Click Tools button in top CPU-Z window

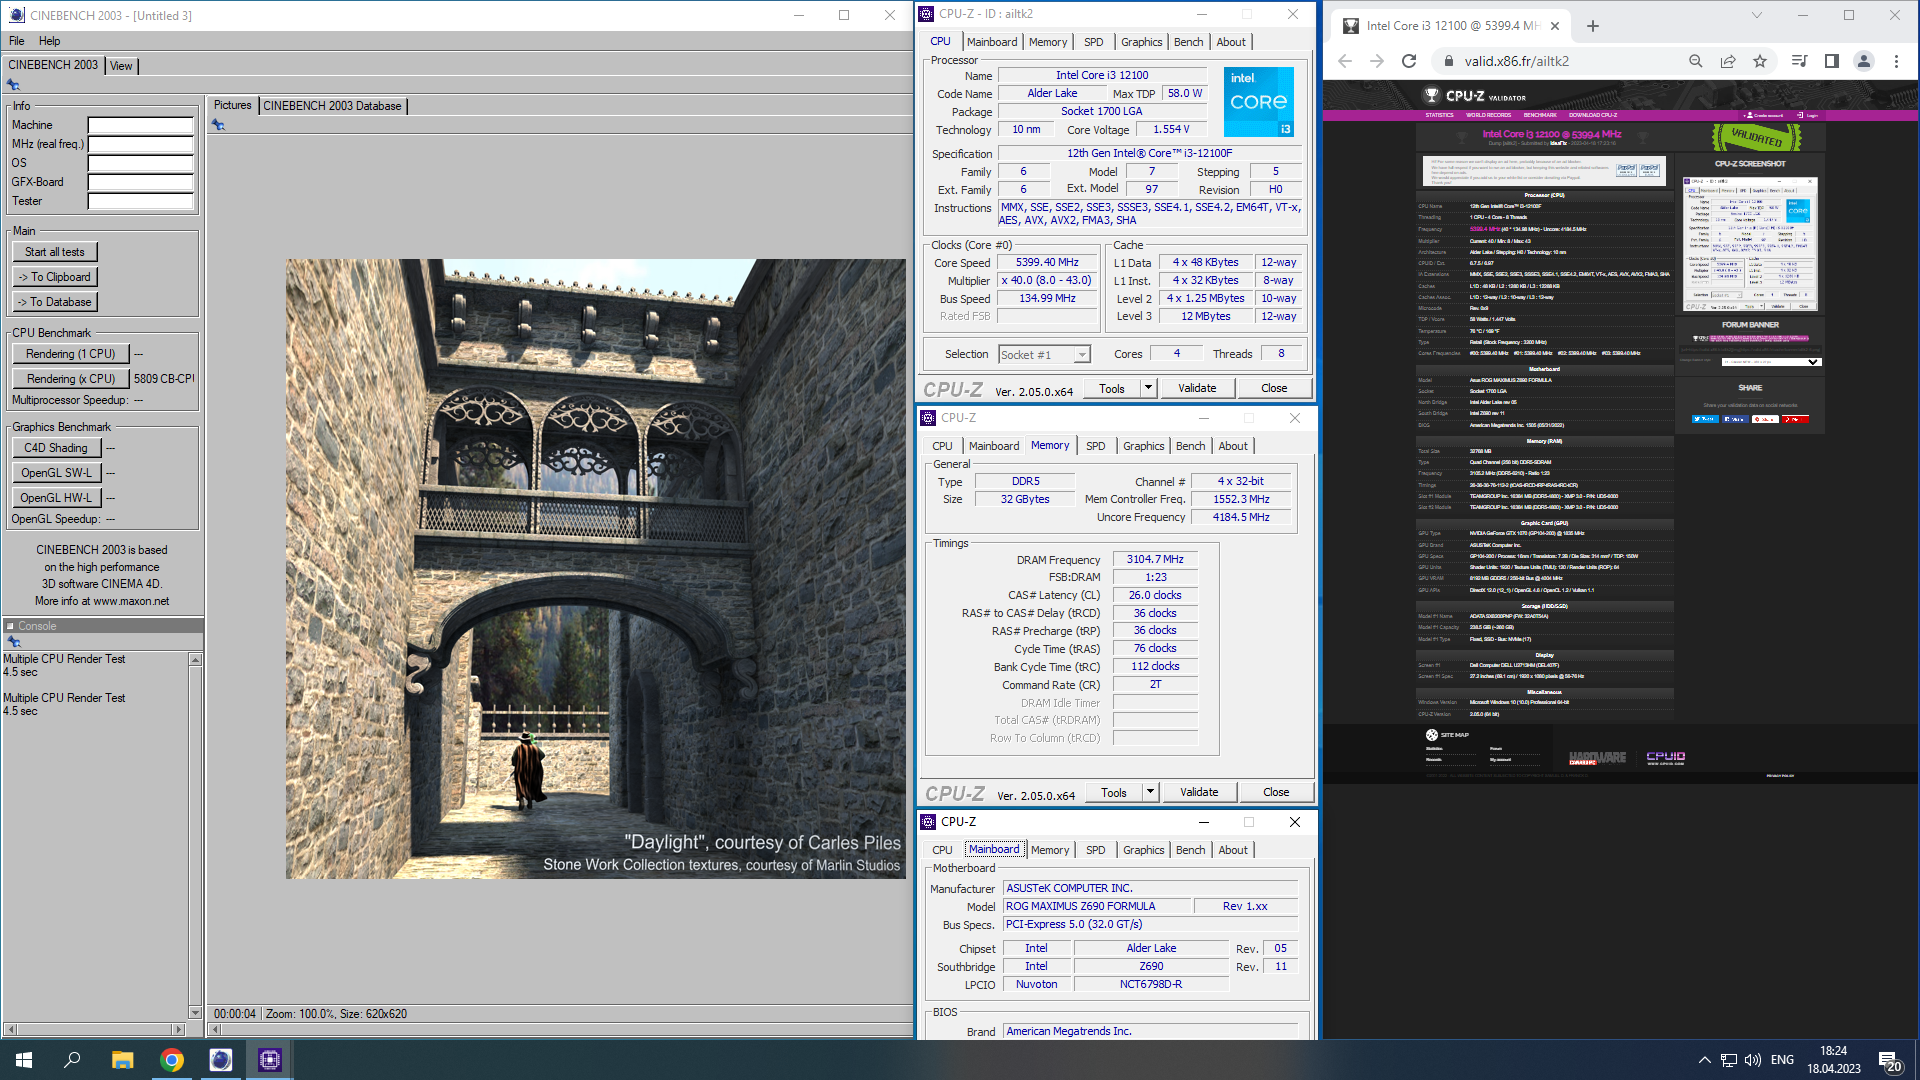coord(1112,388)
